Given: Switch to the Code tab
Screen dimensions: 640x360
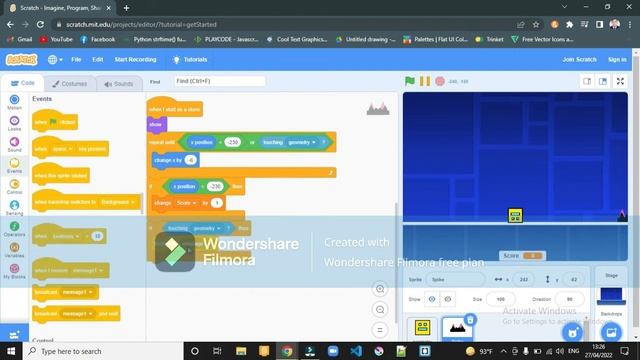Looking at the screenshot, I should tap(22, 83).
